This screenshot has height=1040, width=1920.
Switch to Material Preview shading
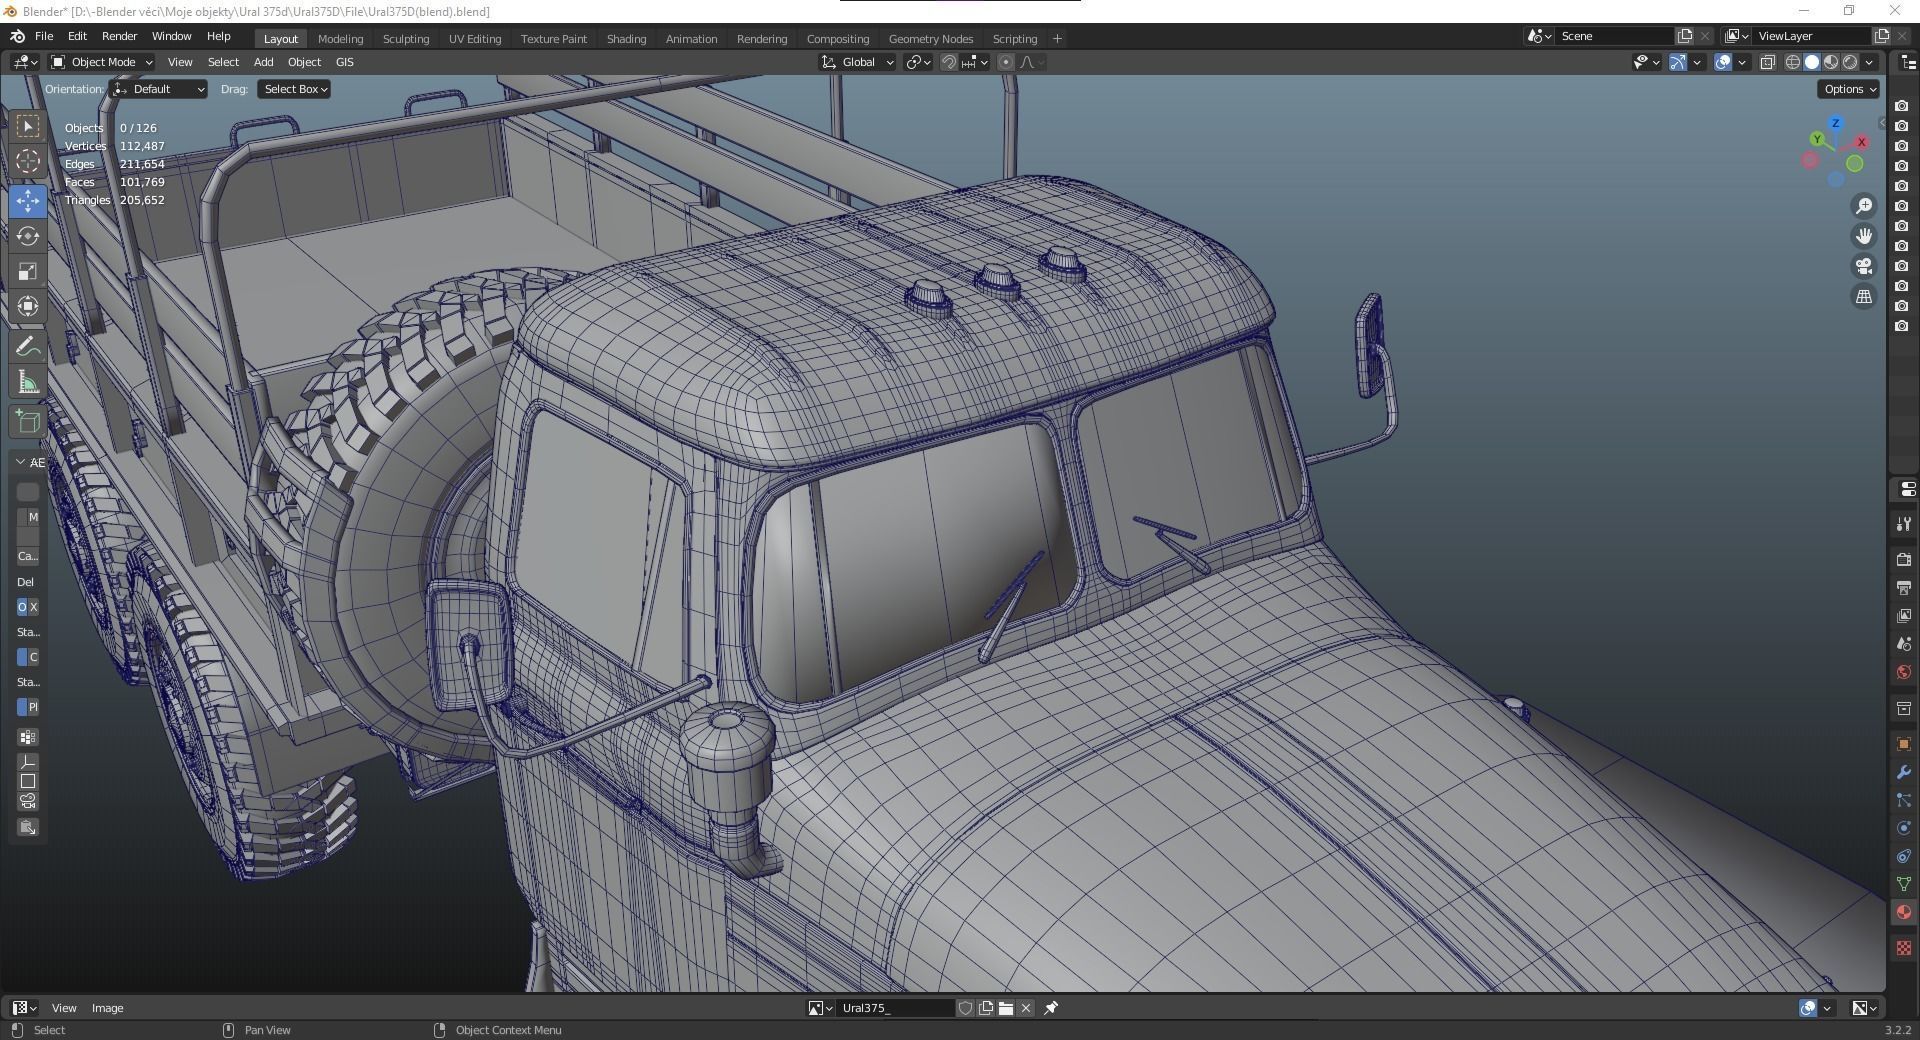(x=1831, y=62)
